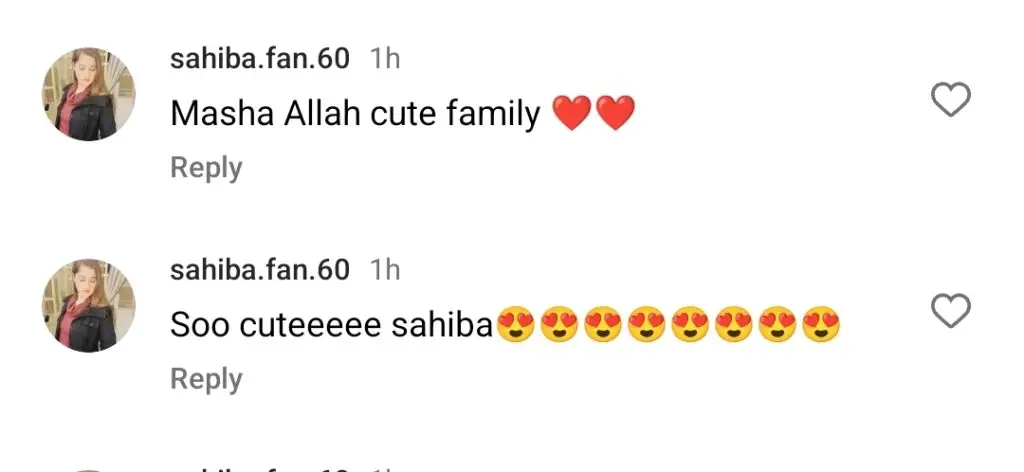
Task: Reply to the "Masha Allah cute family" comment
Action: (206, 168)
